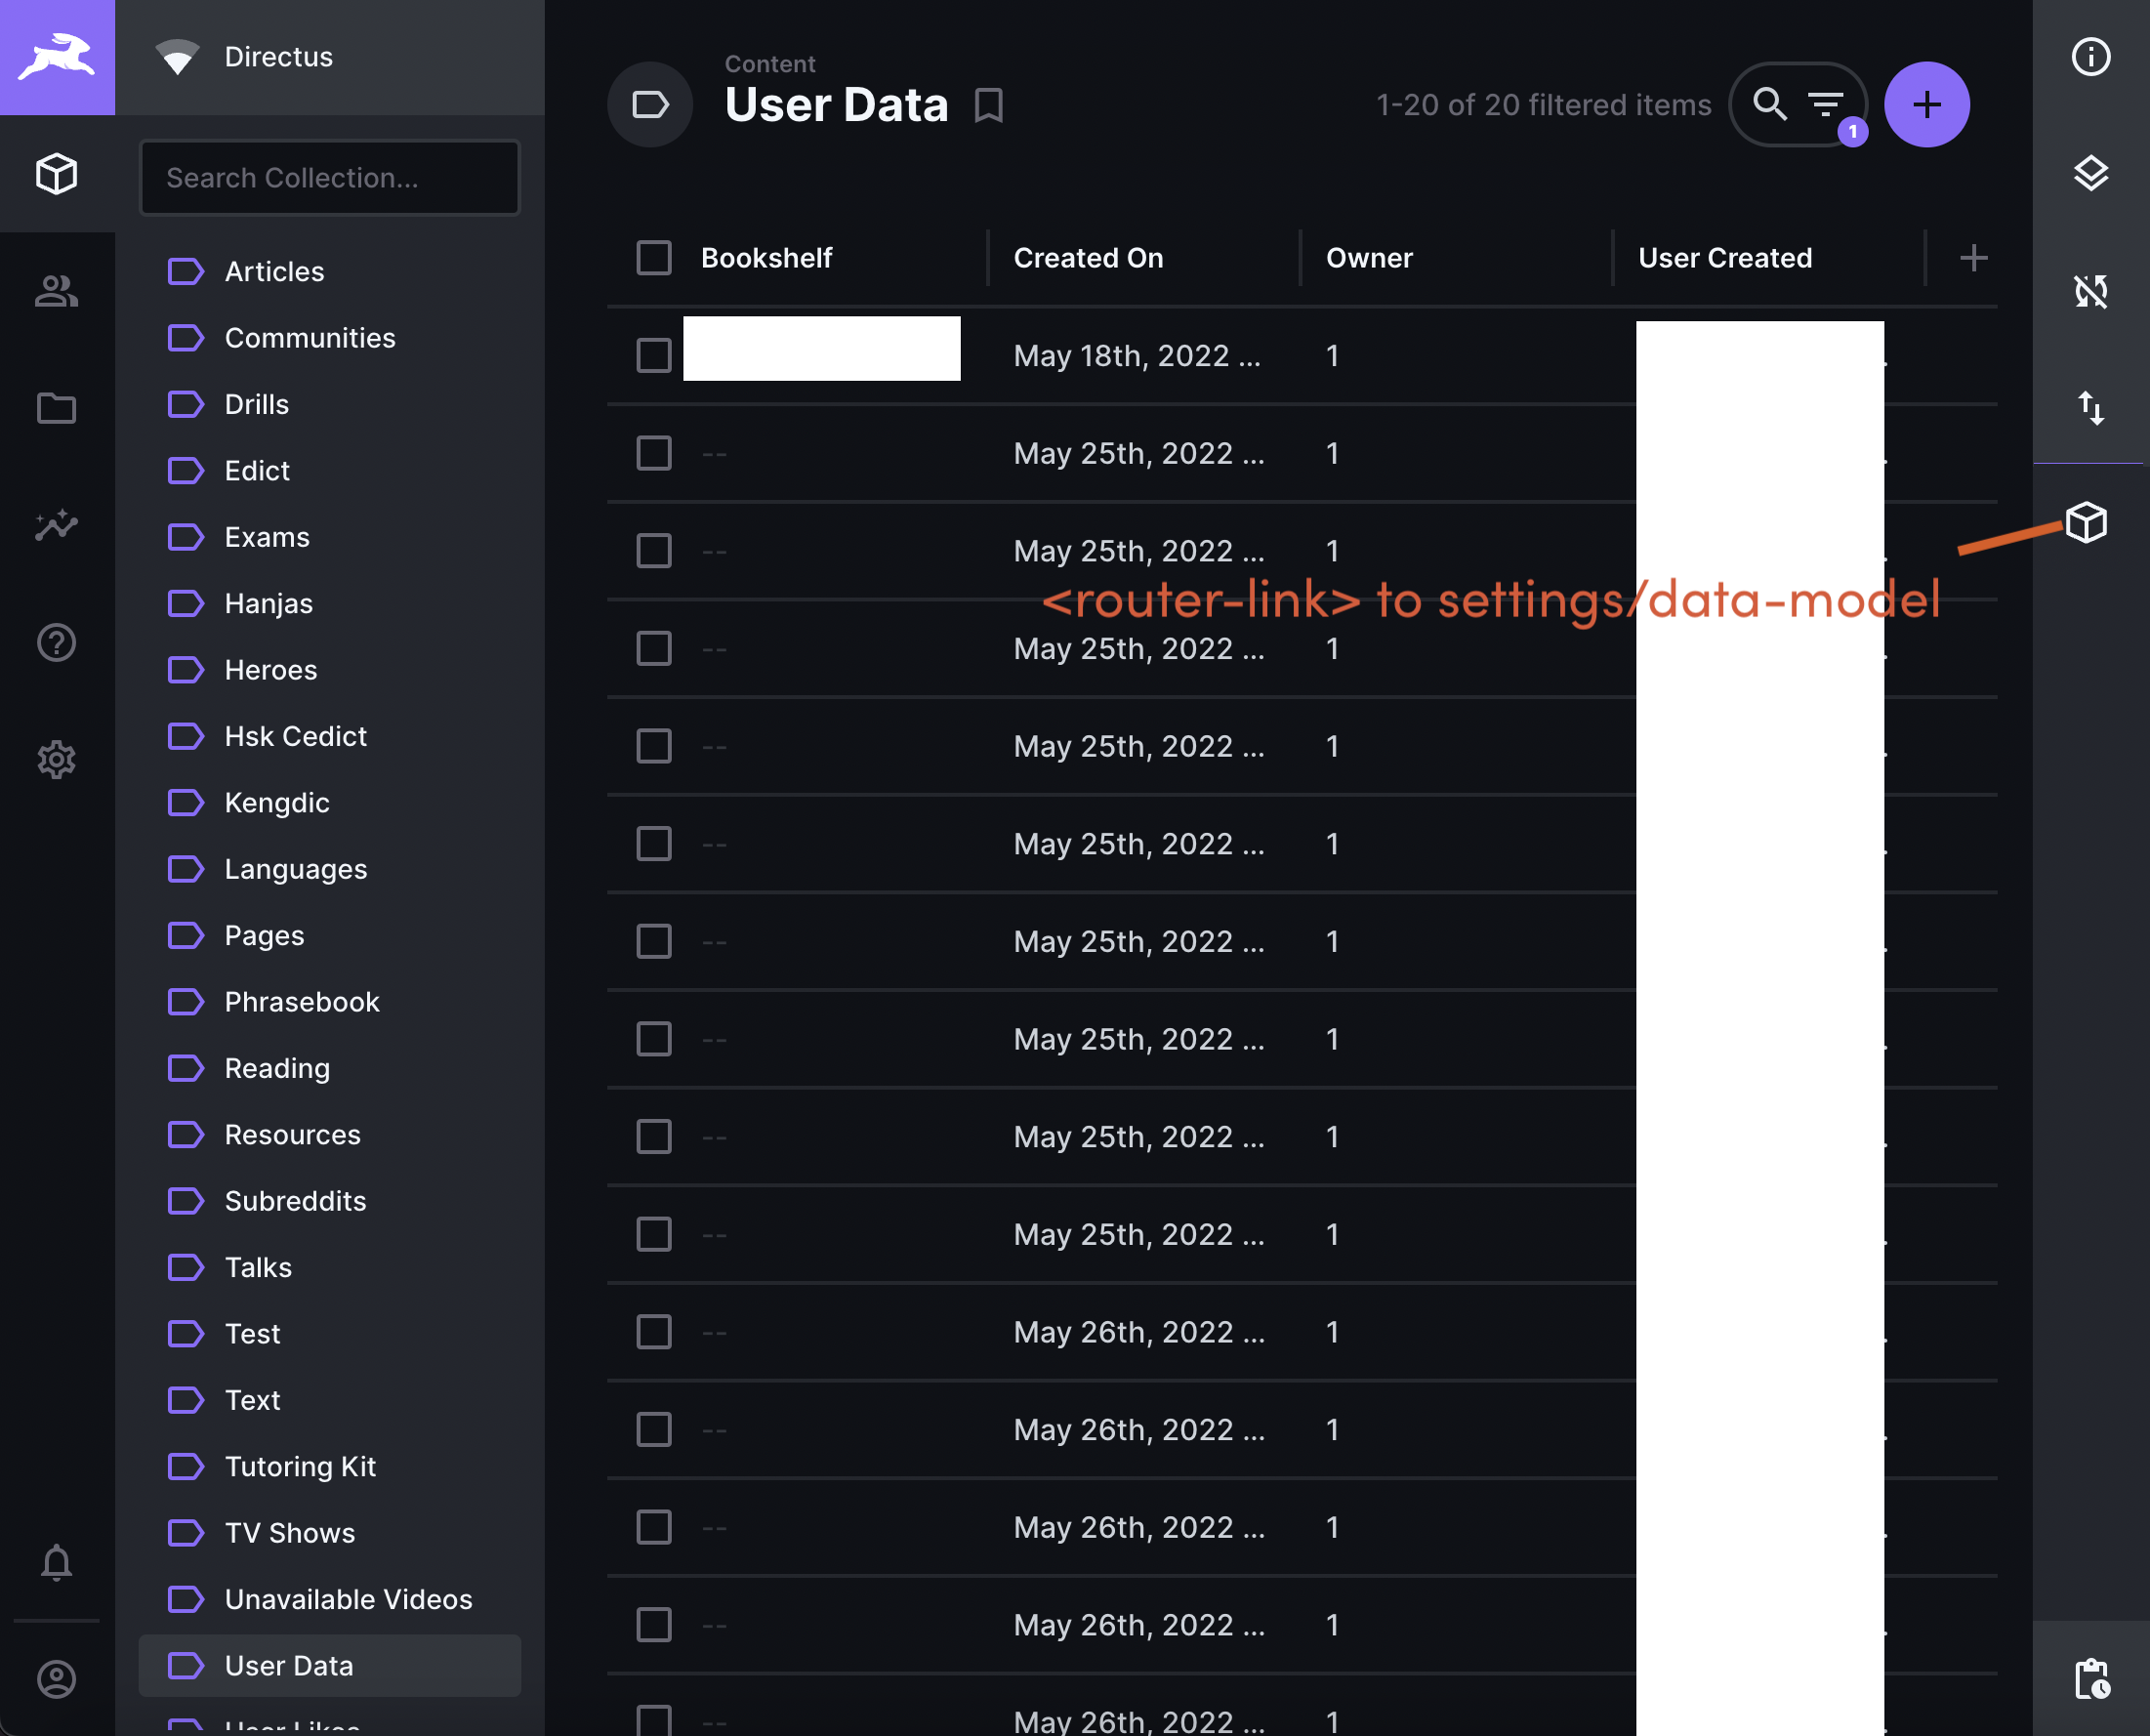Screen dimensions: 2150x1736
Task: Open the TV Shows collection
Action: (330, 1533)
